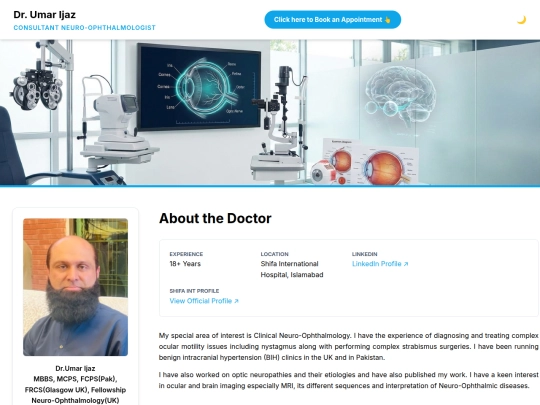Image resolution: width=540 pixels, height=405 pixels.
Task: Click the 'FRCS(Glasgow UK), Fellowship' qualifications line
Action: [75, 390]
